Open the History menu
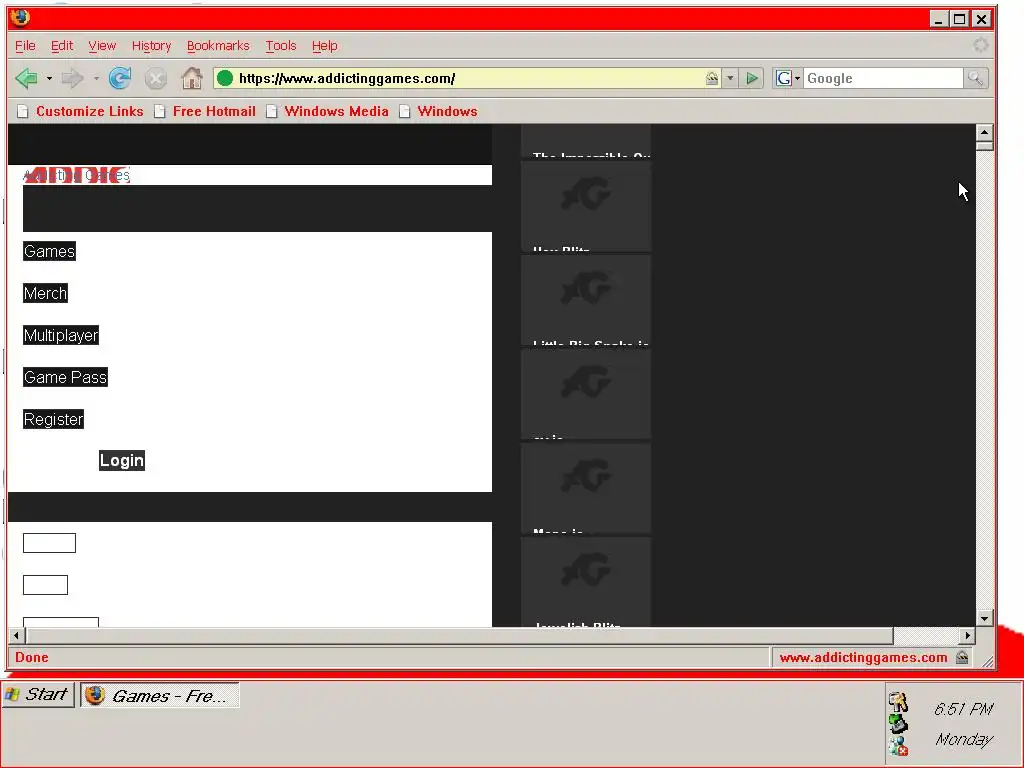 coord(152,46)
